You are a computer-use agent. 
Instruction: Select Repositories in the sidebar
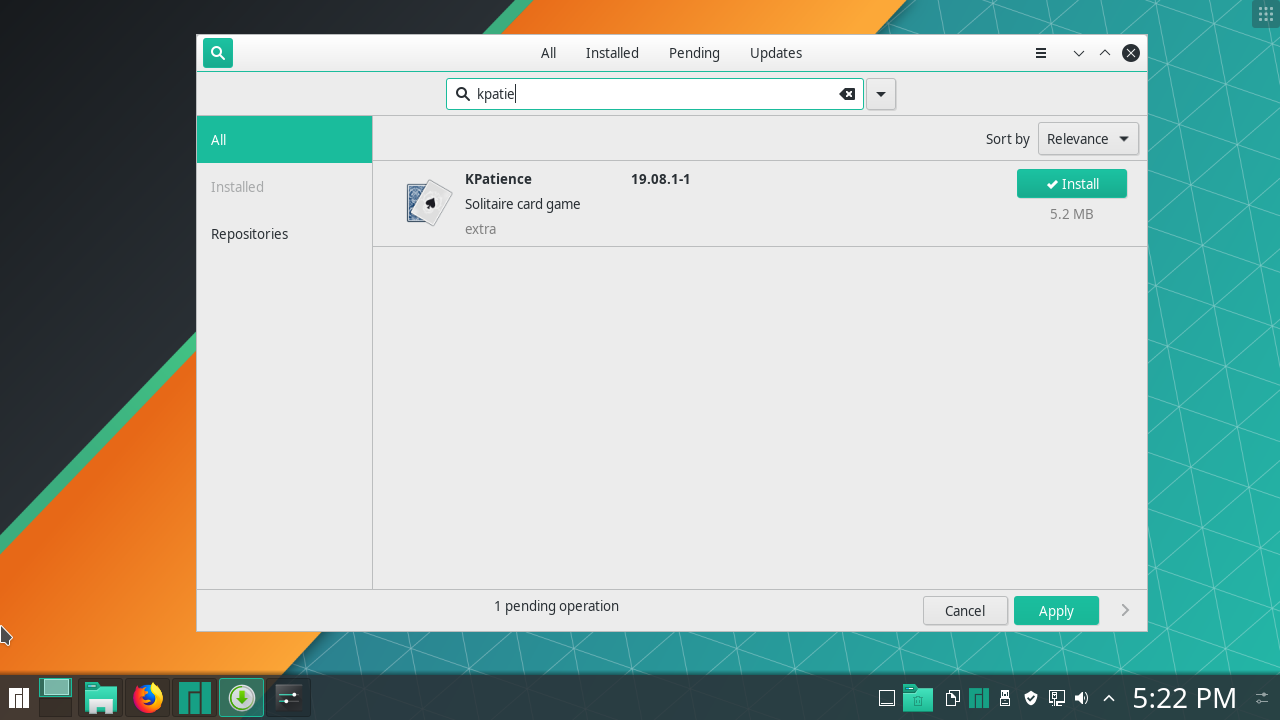pos(249,233)
